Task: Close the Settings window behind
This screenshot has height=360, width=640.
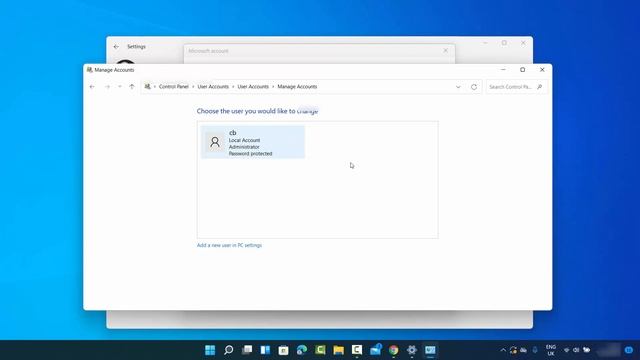Action: click(x=523, y=43)
